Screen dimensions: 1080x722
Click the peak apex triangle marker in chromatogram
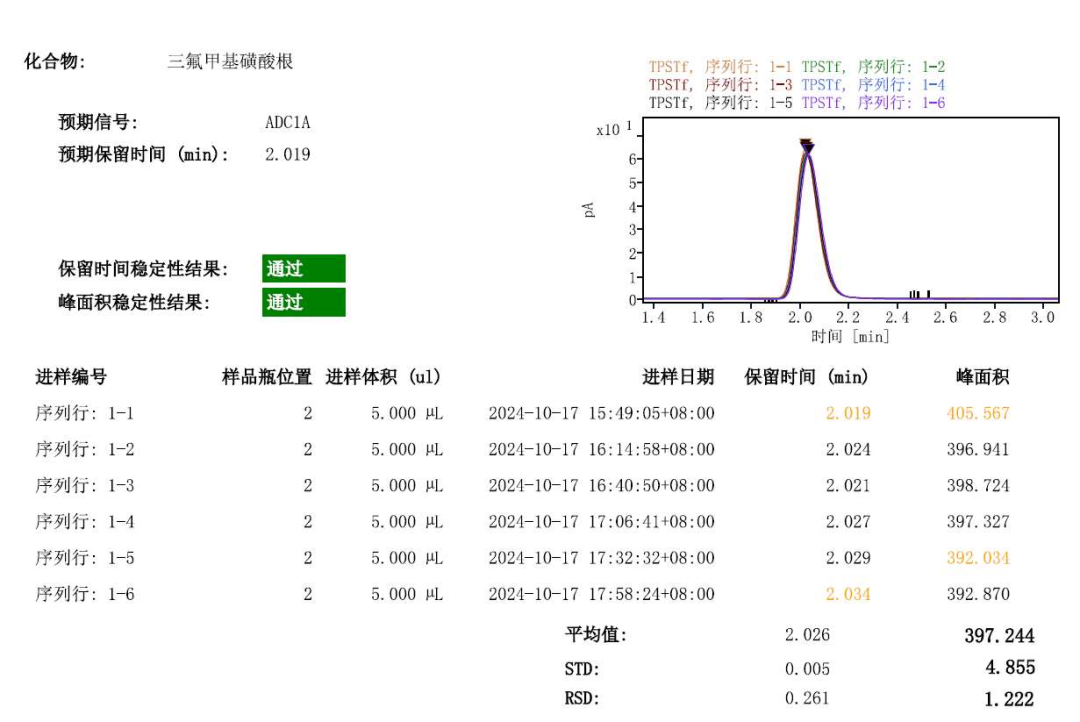pos(806,146)
